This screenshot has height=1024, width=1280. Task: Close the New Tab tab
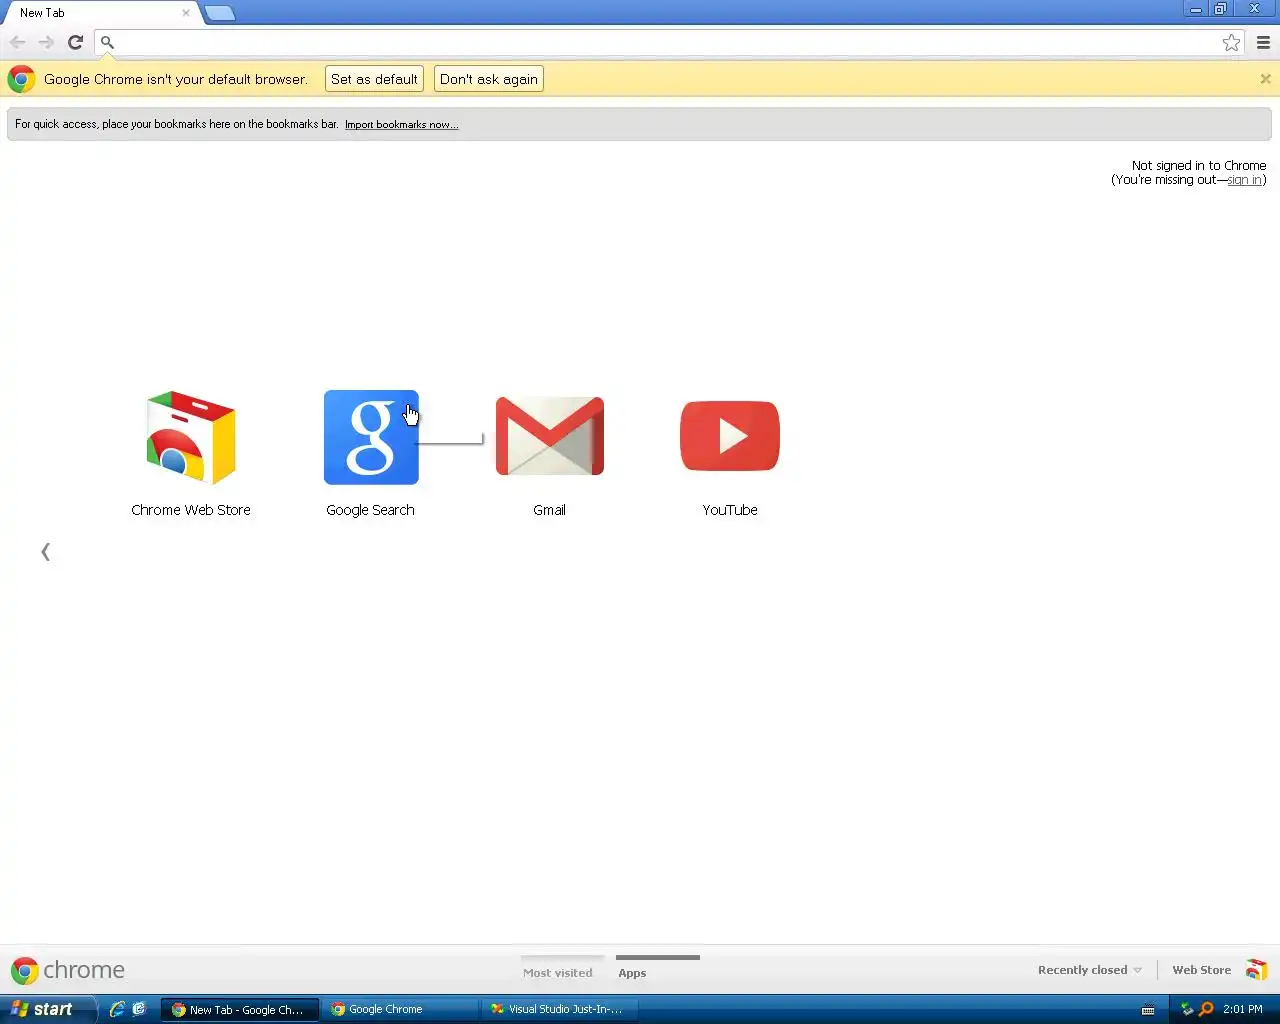point(185,13)
